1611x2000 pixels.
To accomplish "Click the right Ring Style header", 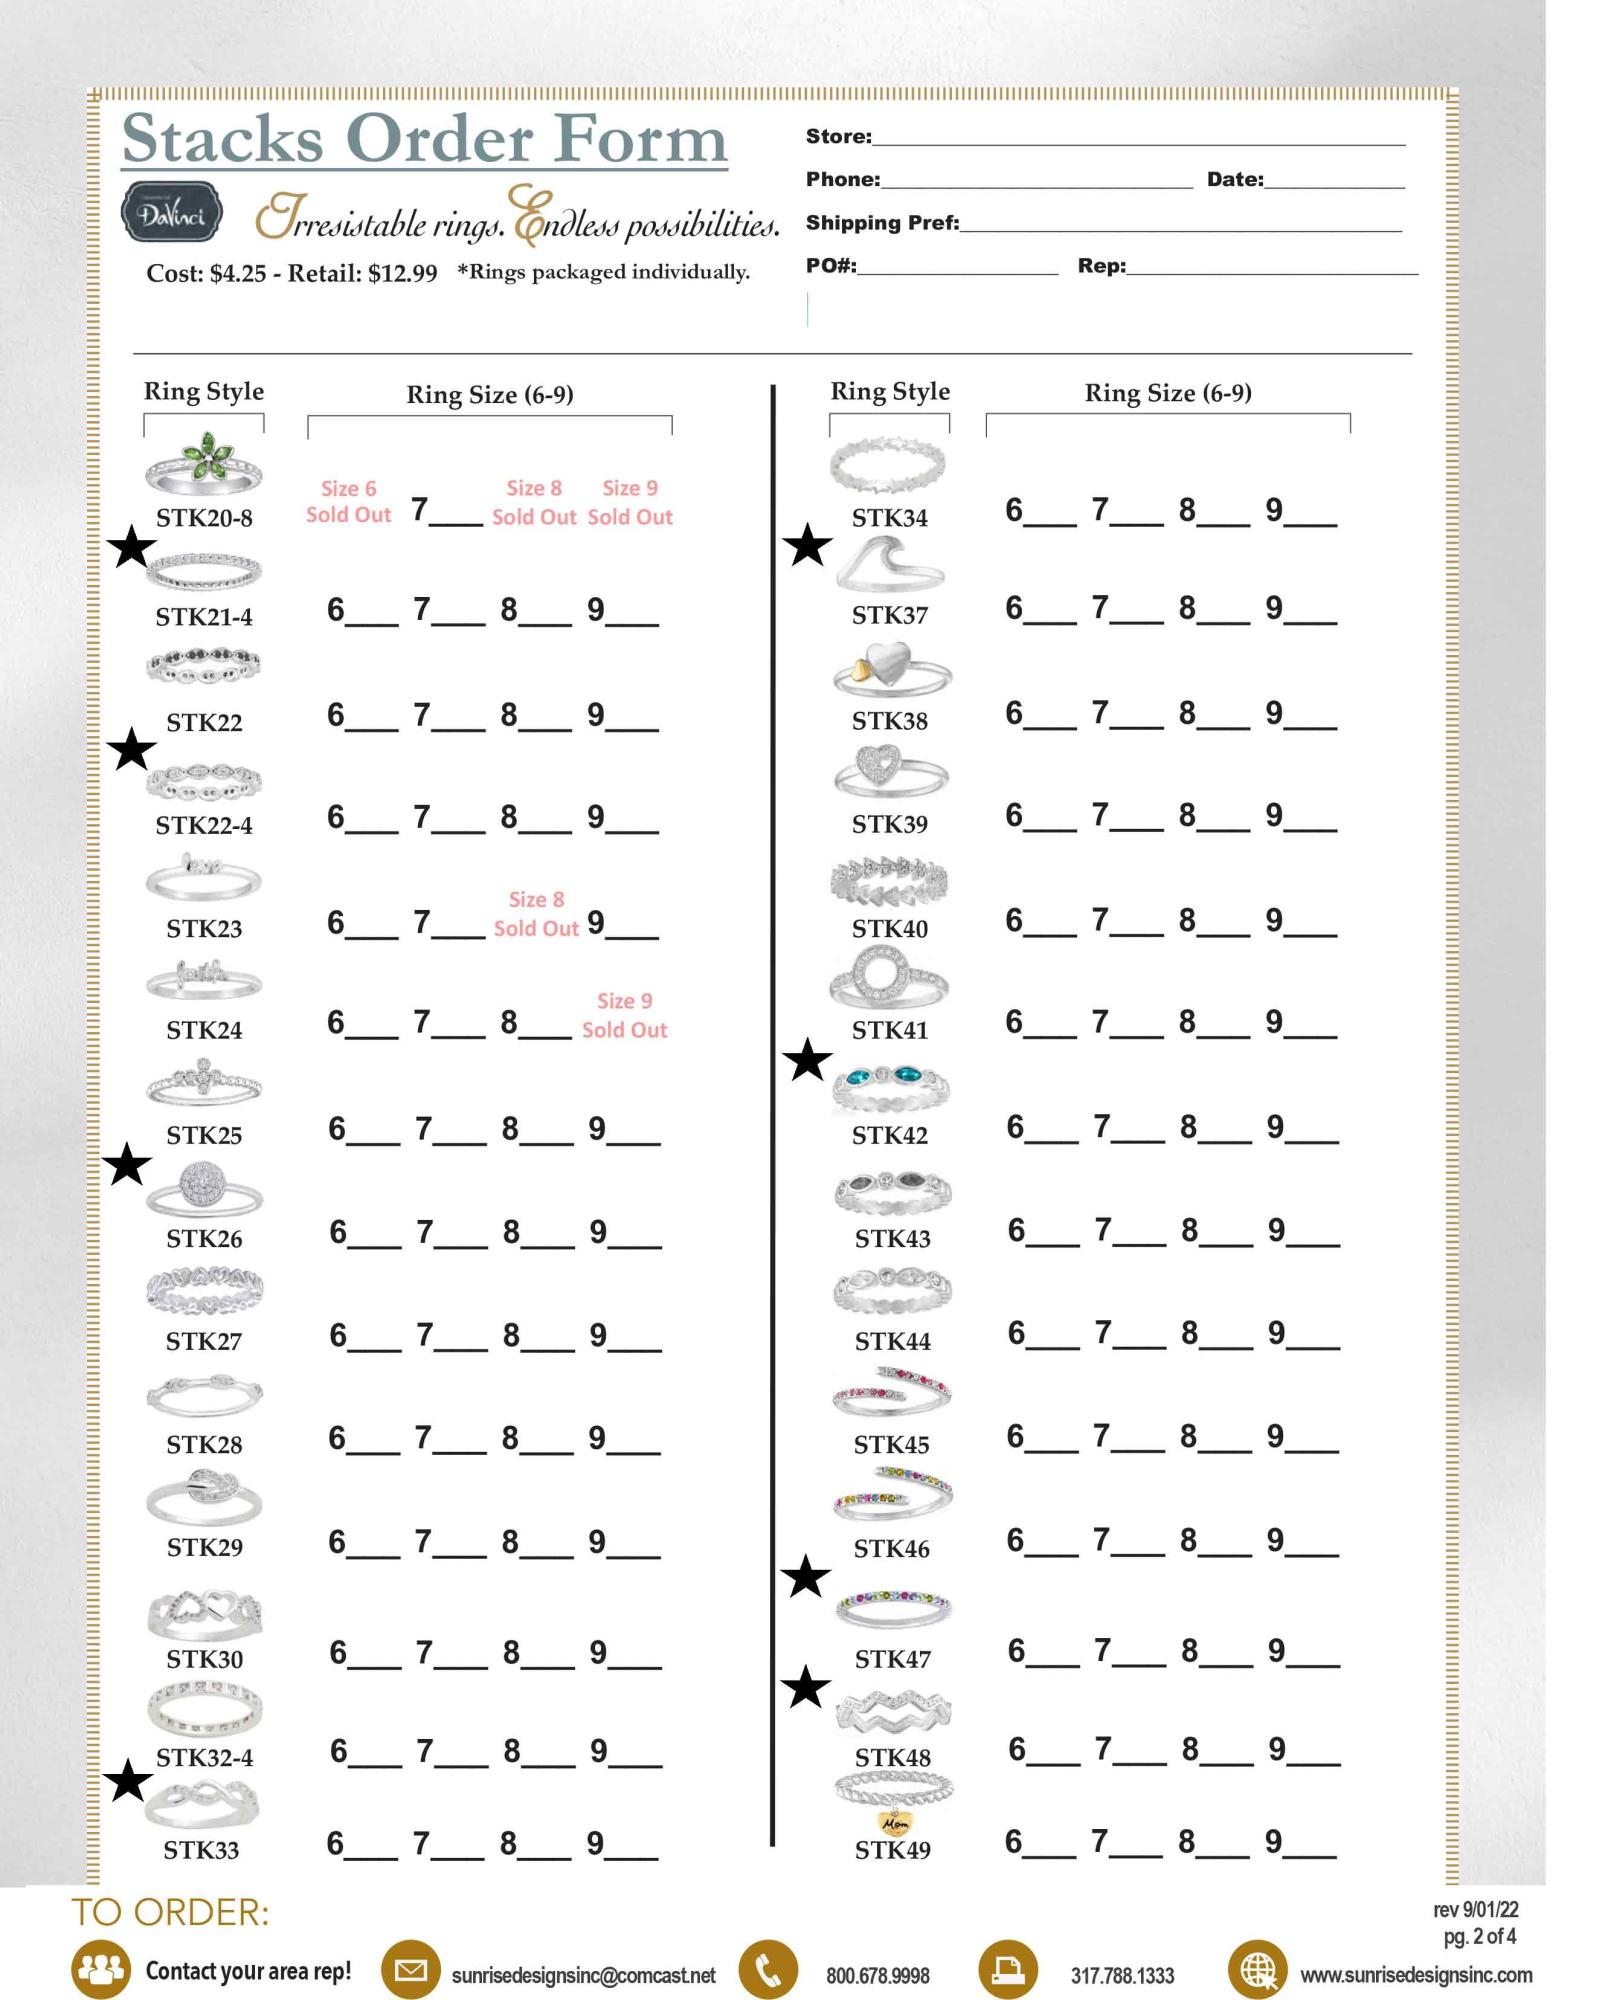I will [x=890, y=391].
